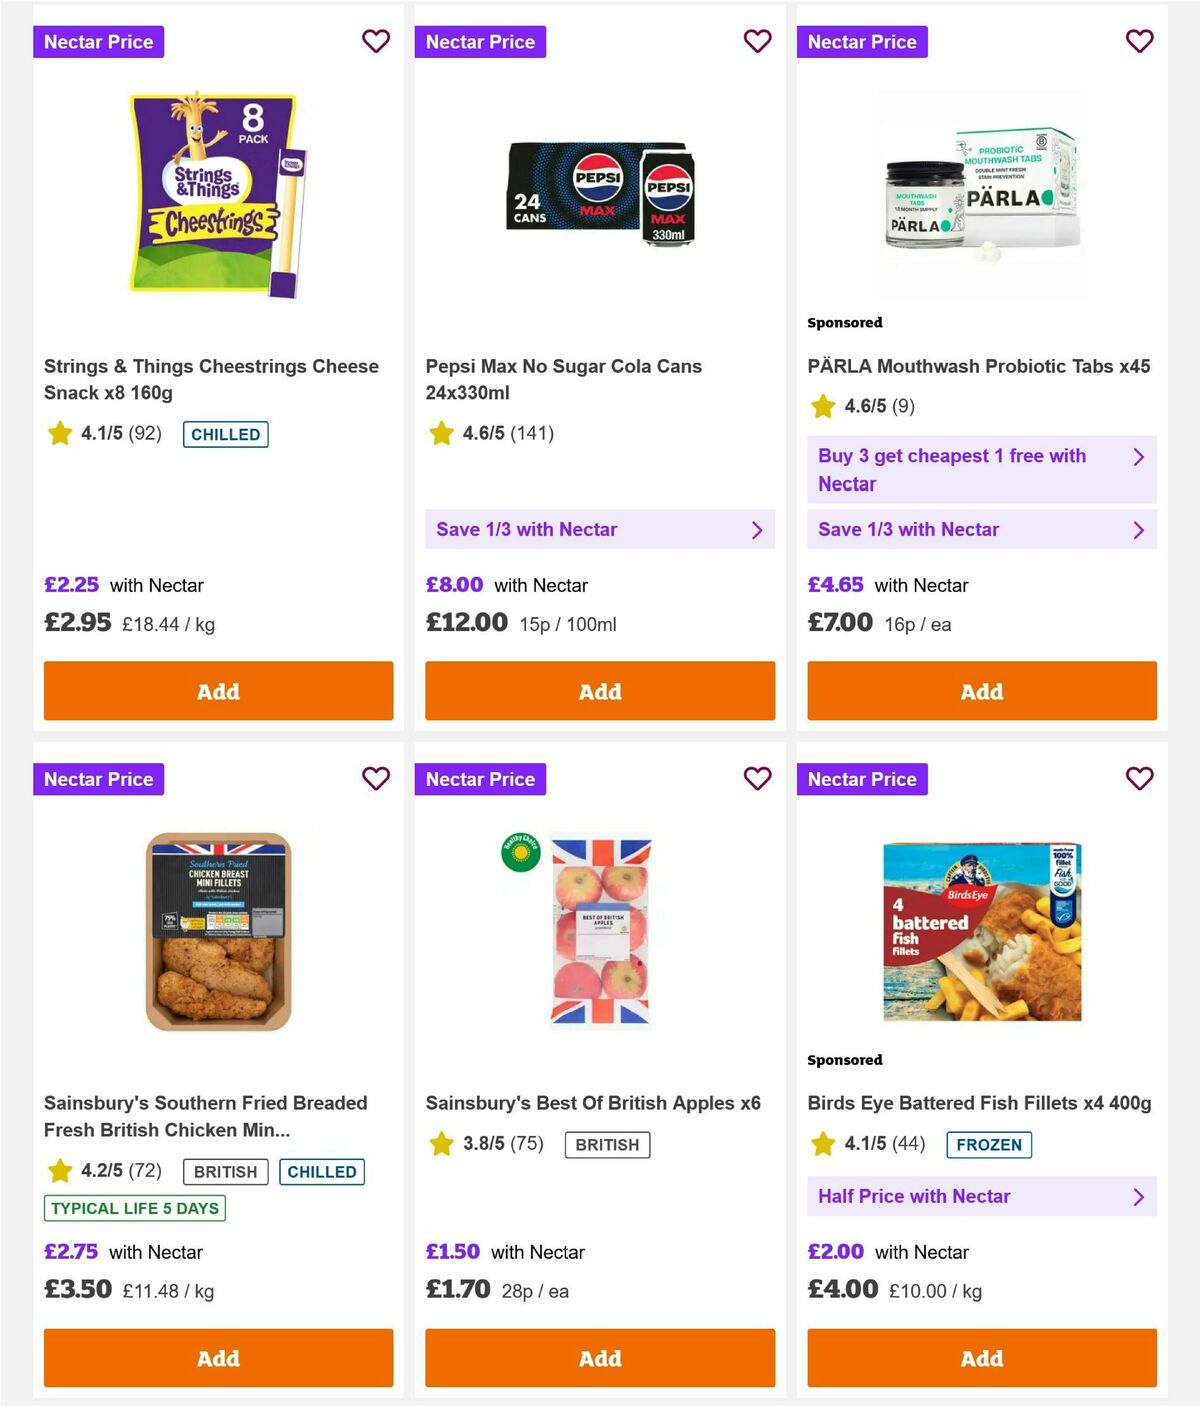
Task: Favourite the Birds Eye Battered Fish Fillets
Action: coord(1139,779)
